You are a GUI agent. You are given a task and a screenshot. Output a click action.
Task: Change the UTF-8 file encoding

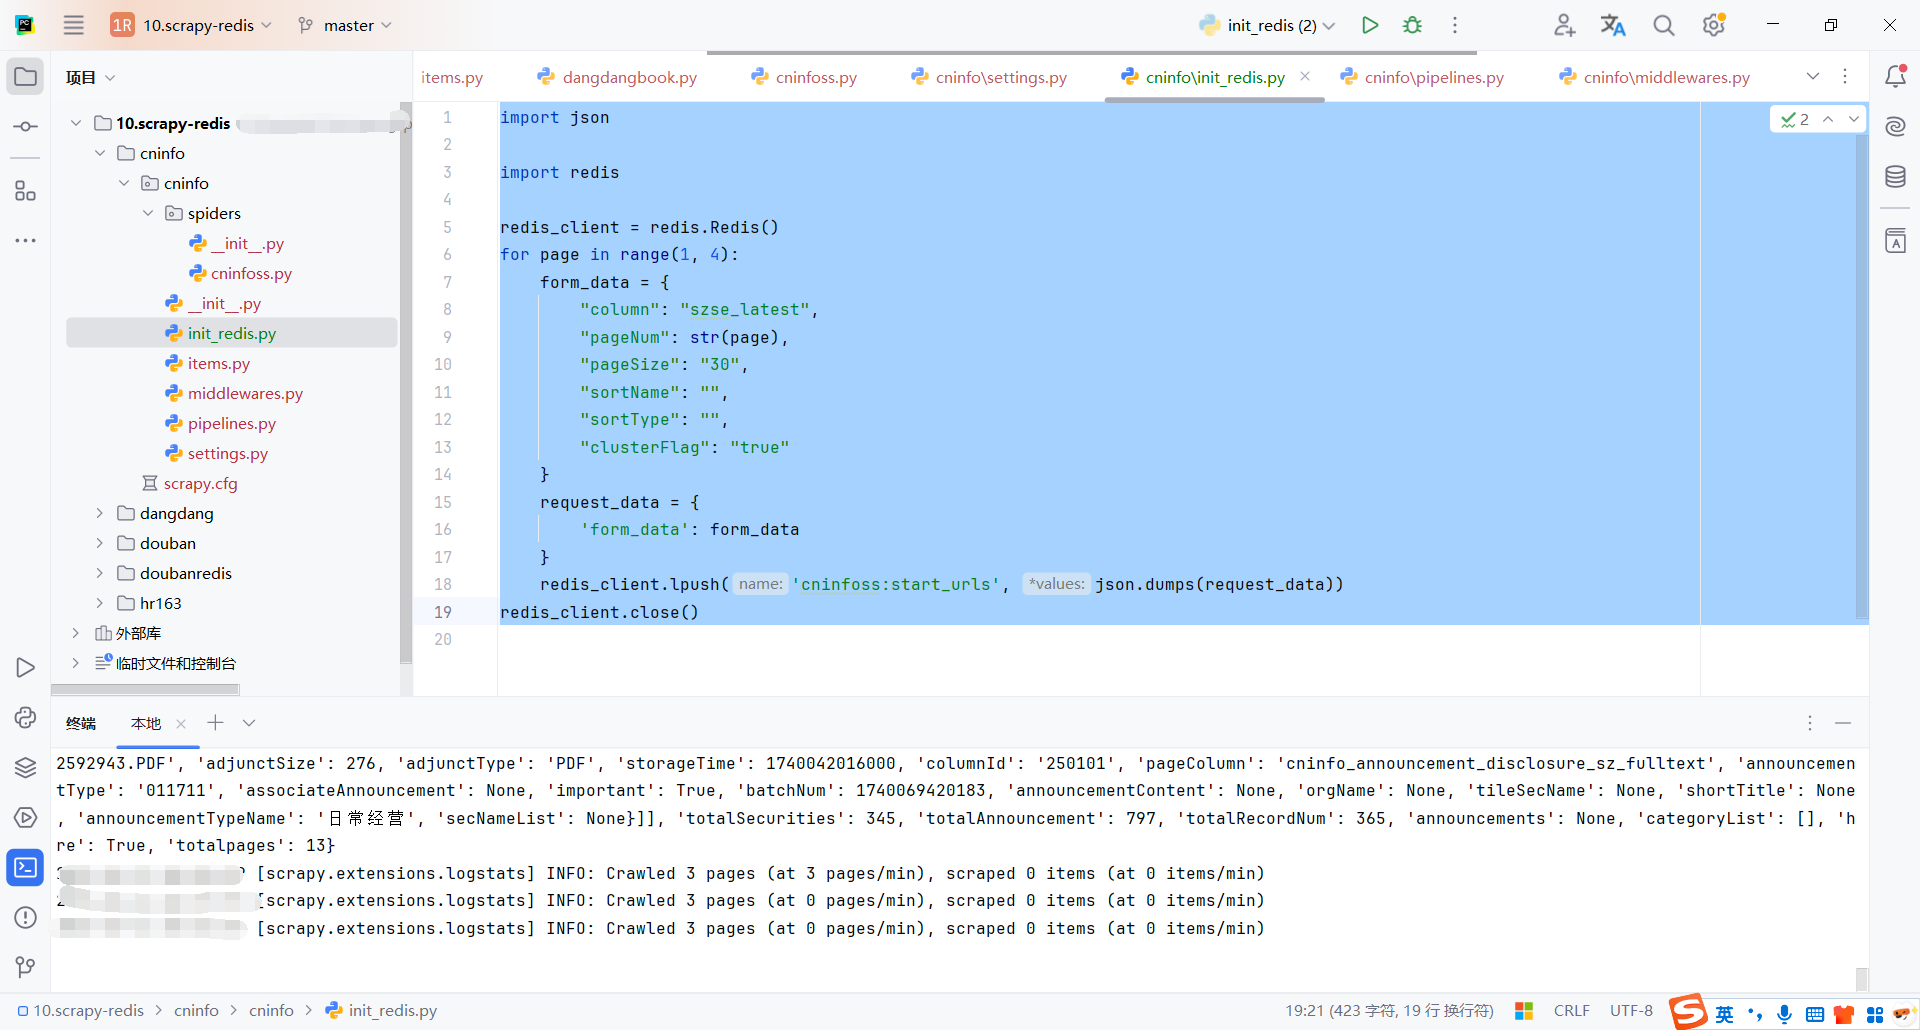(1631, 1011)
